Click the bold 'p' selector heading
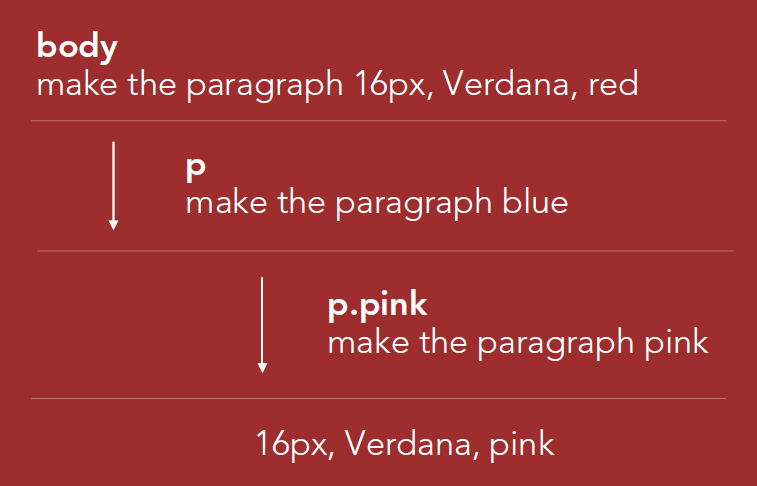 pos(196,168)
